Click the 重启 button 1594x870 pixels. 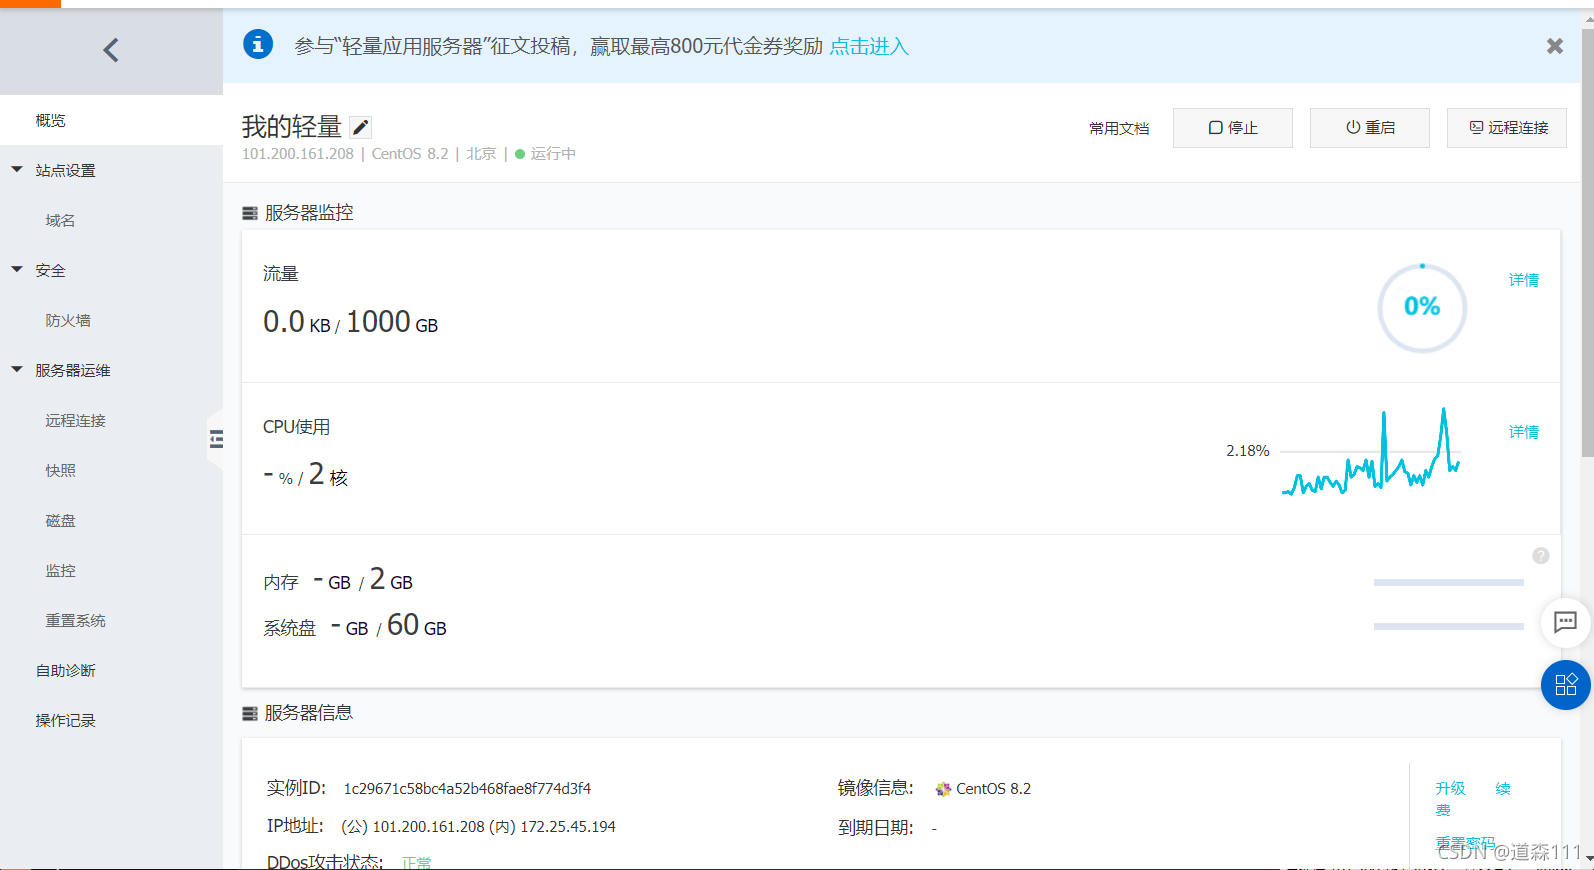[1370, 128]
